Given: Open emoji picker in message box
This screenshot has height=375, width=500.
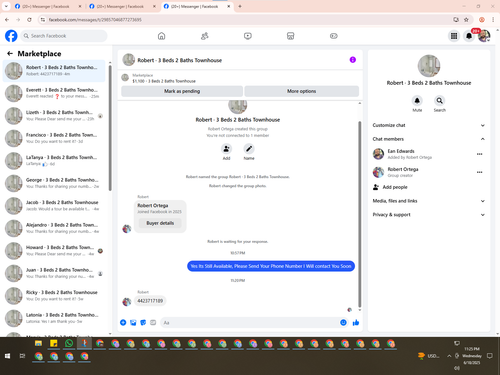Looking at the screenshot, I should [x=343, y=322].
